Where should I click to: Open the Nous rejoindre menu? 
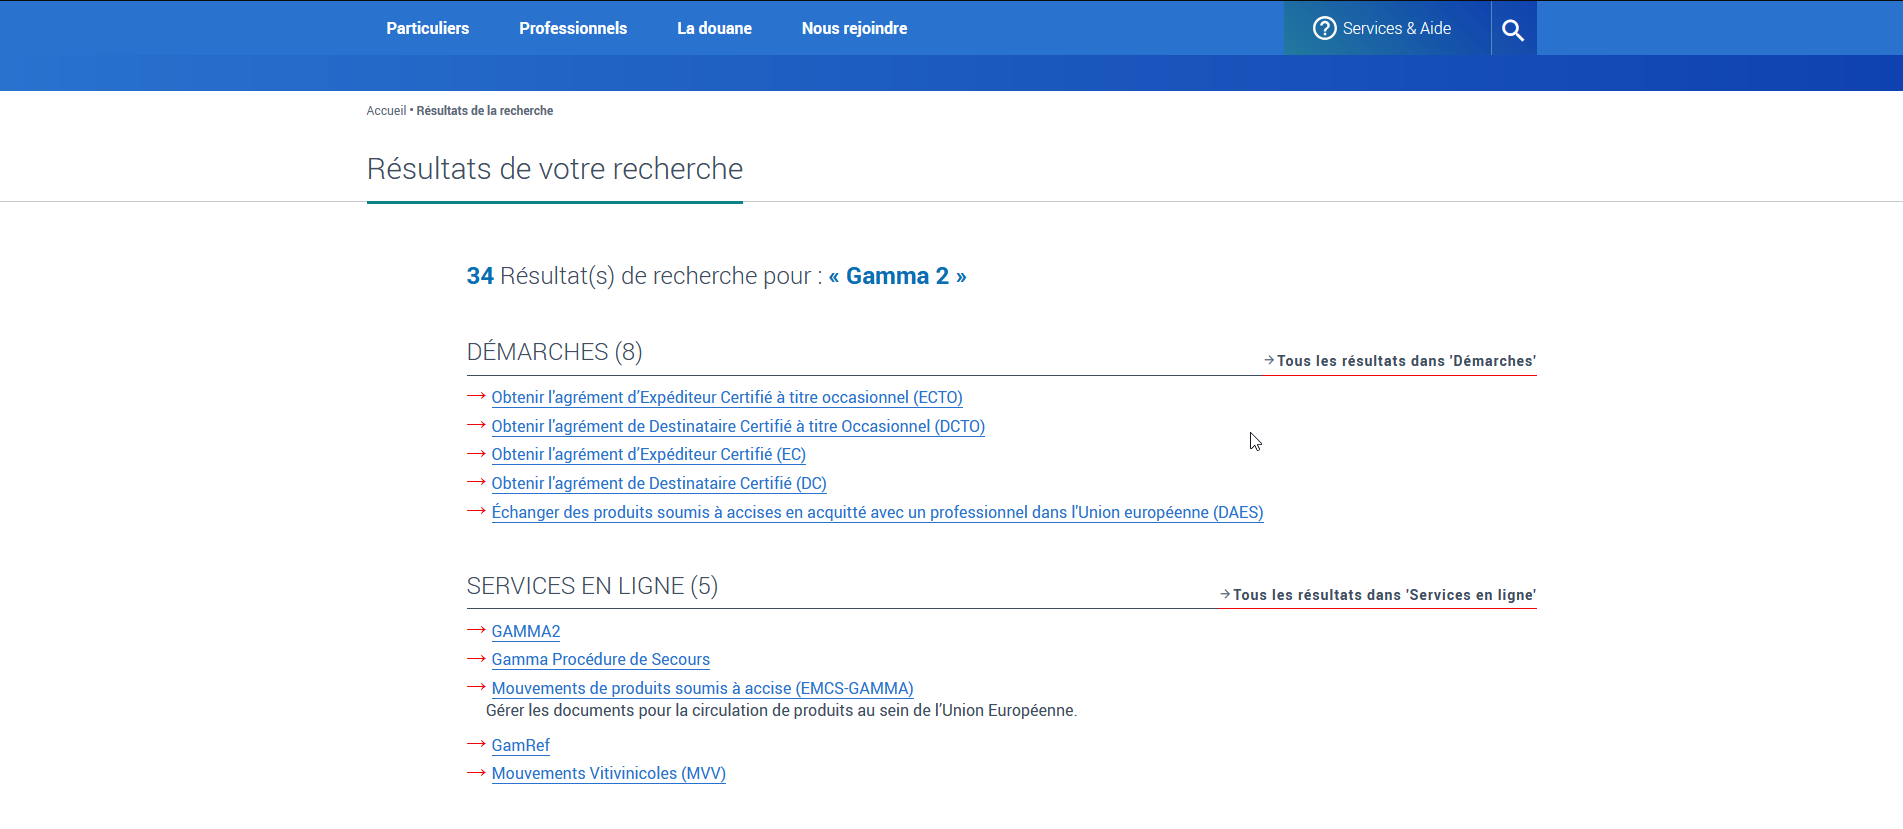point(854,29)
